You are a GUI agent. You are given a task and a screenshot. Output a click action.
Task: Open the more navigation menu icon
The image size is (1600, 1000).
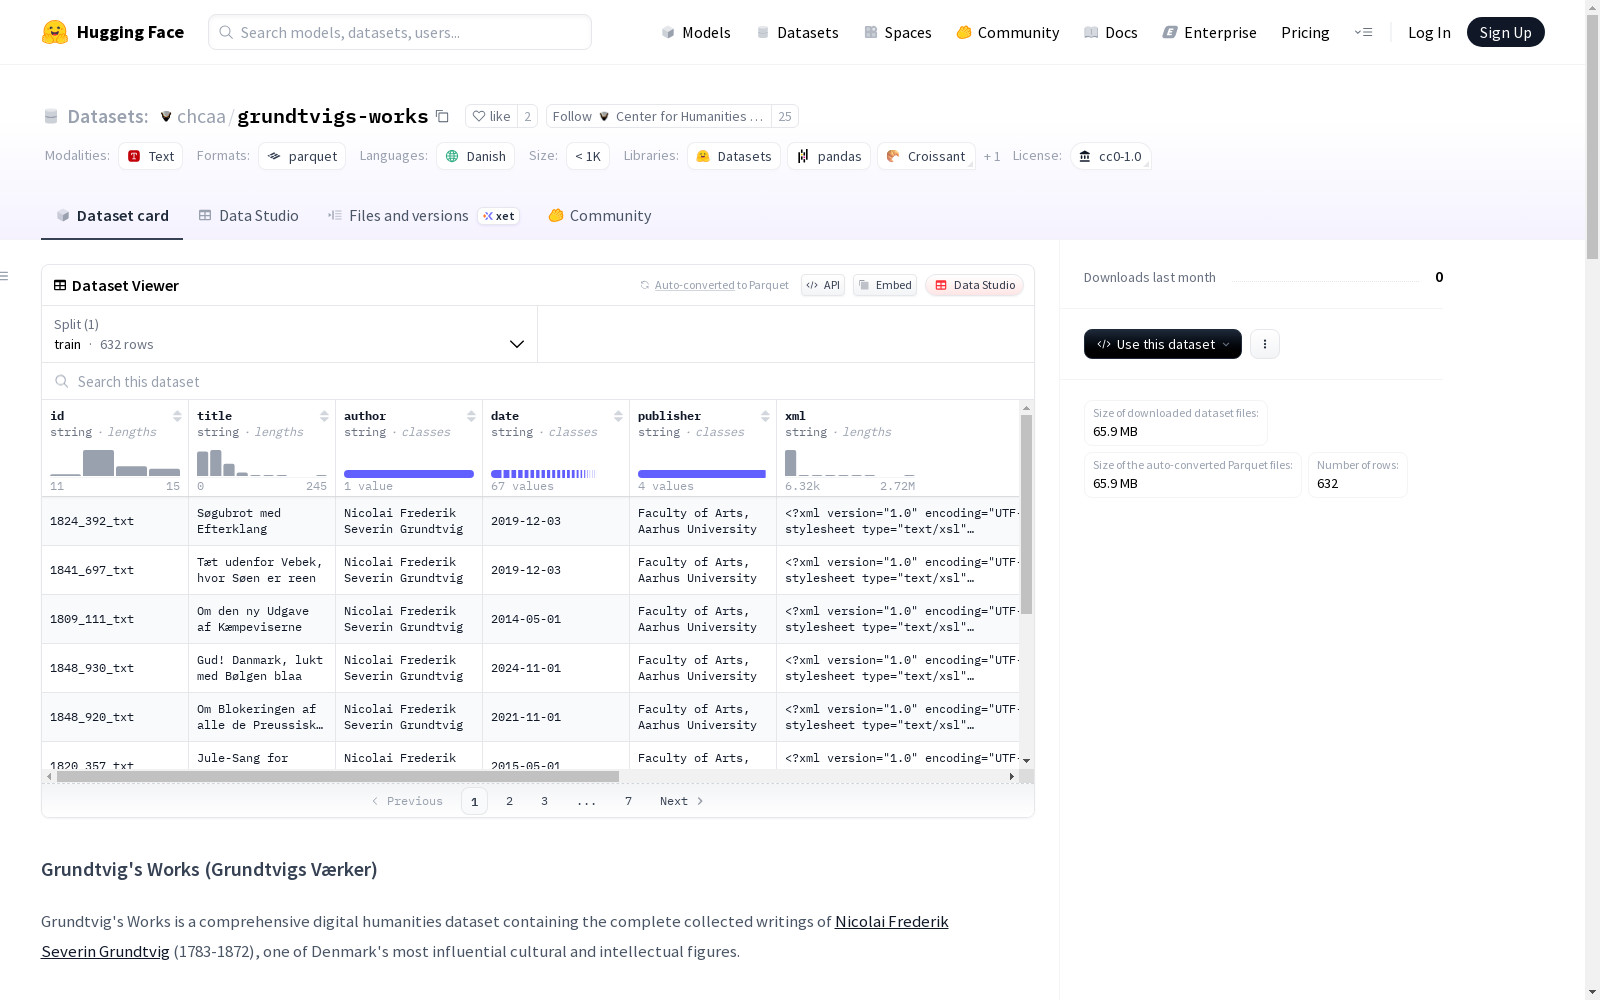1363,32
